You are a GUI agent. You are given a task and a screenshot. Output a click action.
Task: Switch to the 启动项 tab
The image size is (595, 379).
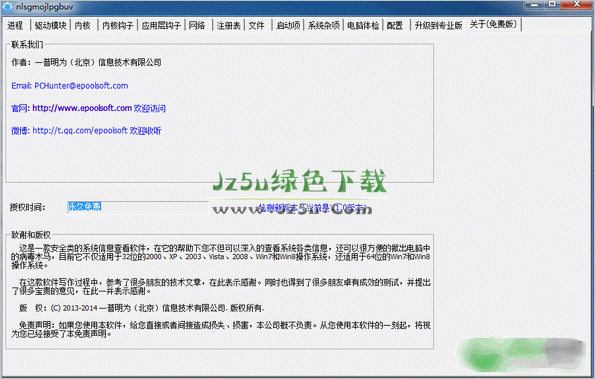[288, 25]
